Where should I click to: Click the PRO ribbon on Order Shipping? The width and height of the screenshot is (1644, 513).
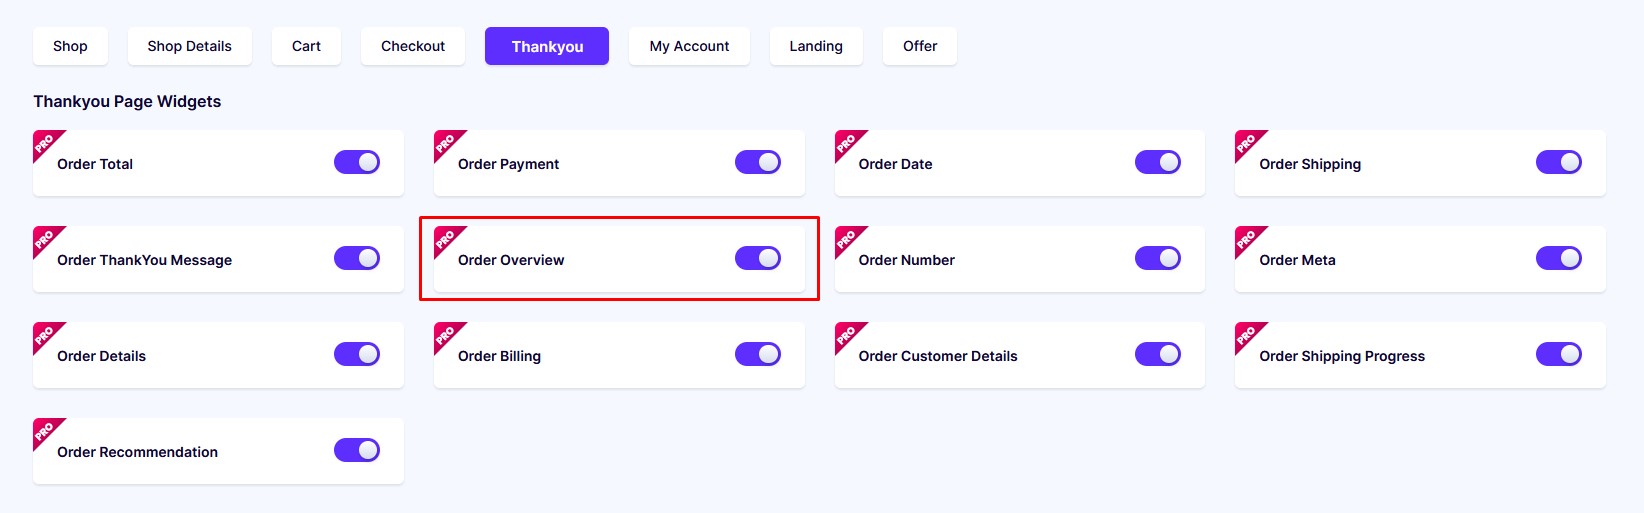[1248, 143]
